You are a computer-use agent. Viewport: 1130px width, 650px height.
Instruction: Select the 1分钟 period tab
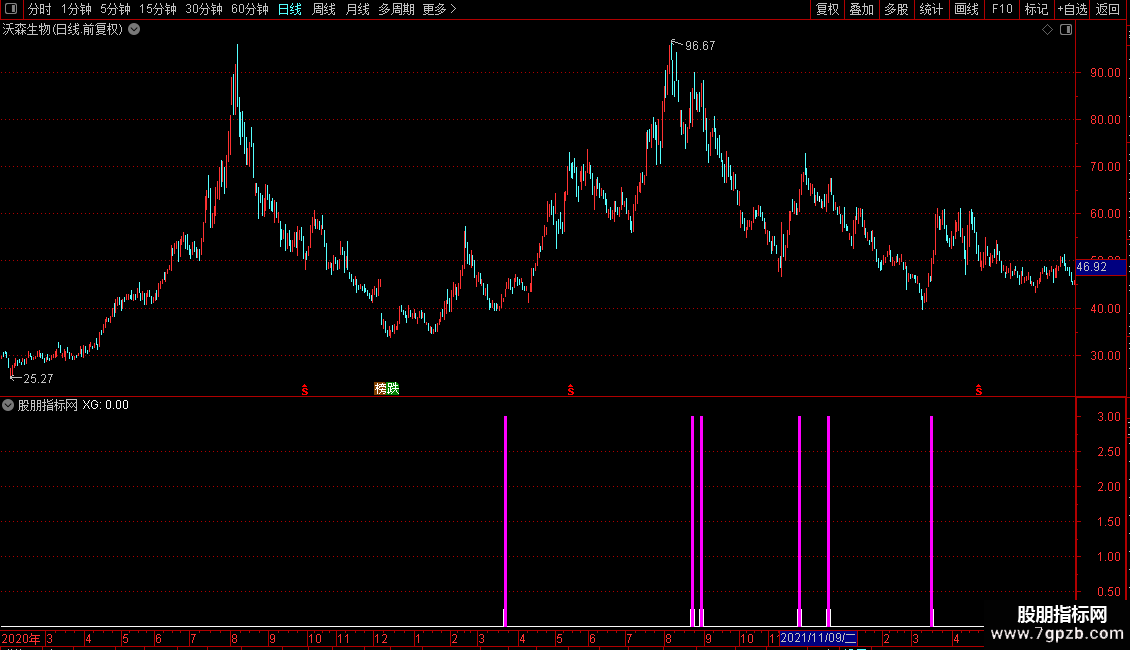pos(76,9)
